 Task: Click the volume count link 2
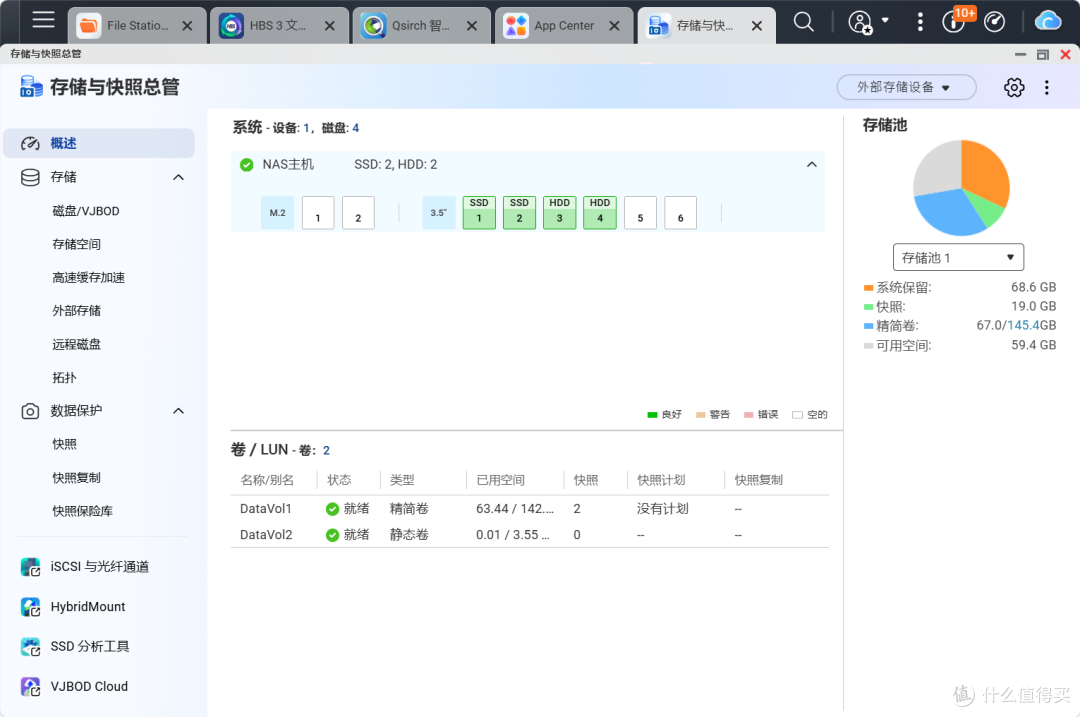click(326, 450)
